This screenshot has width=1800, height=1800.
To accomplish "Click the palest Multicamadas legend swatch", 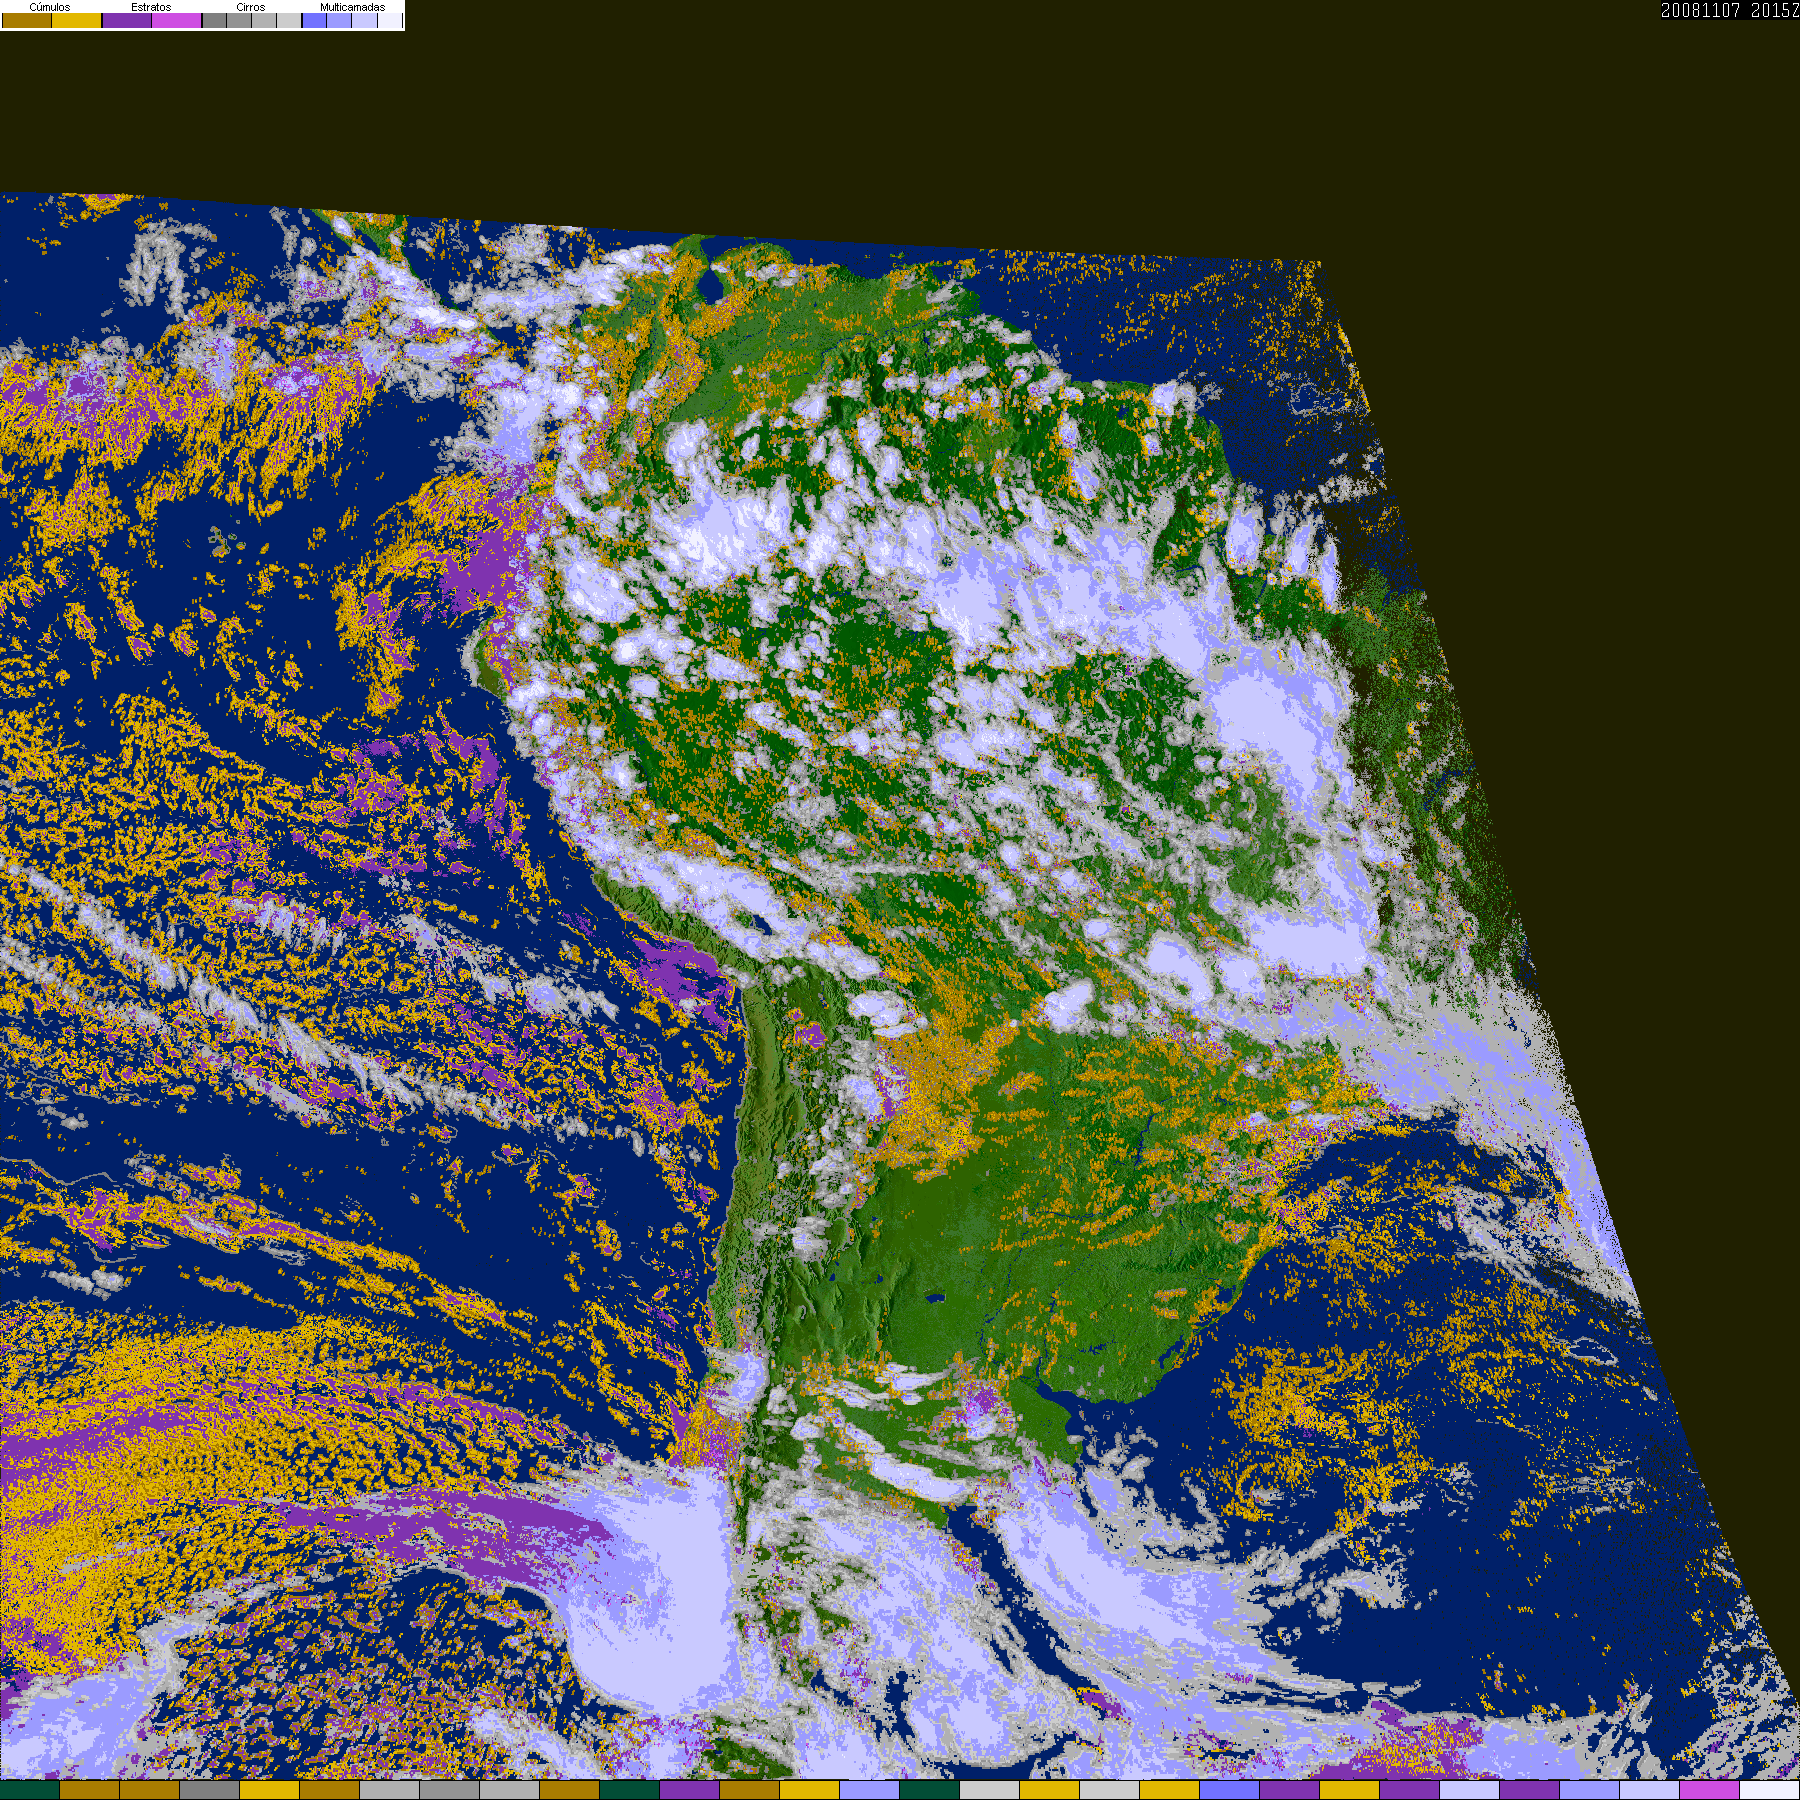I will pos(390,20).
